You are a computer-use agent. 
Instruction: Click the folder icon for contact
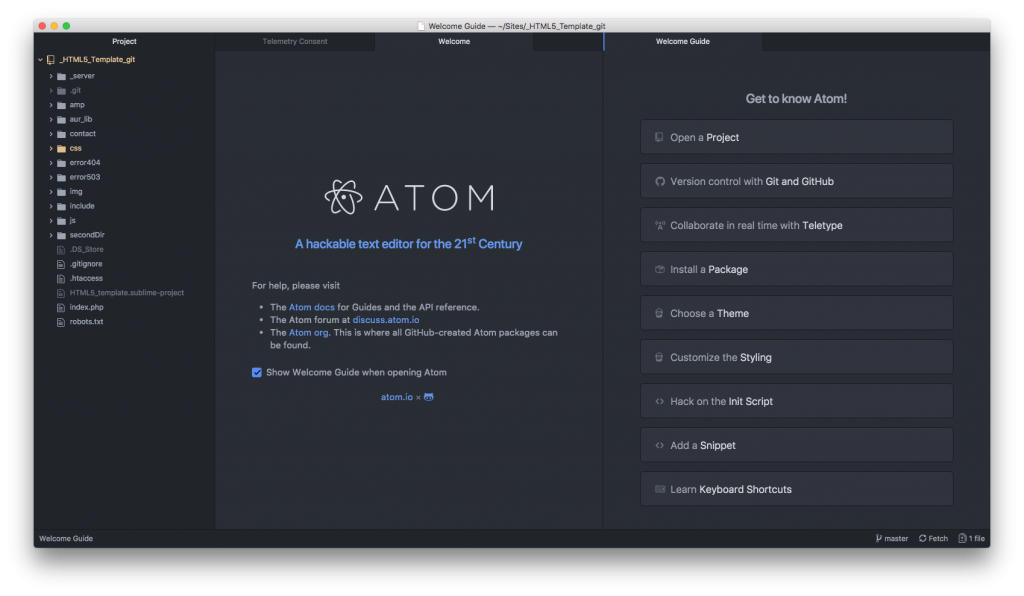[61, 134]
